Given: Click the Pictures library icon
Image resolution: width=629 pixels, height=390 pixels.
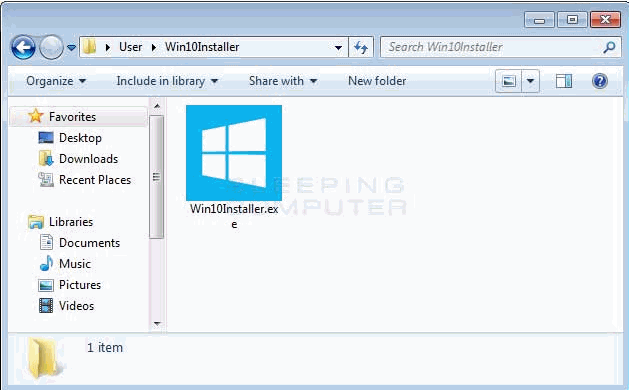Looking at the screenshot, I should [x=46, y=285].
